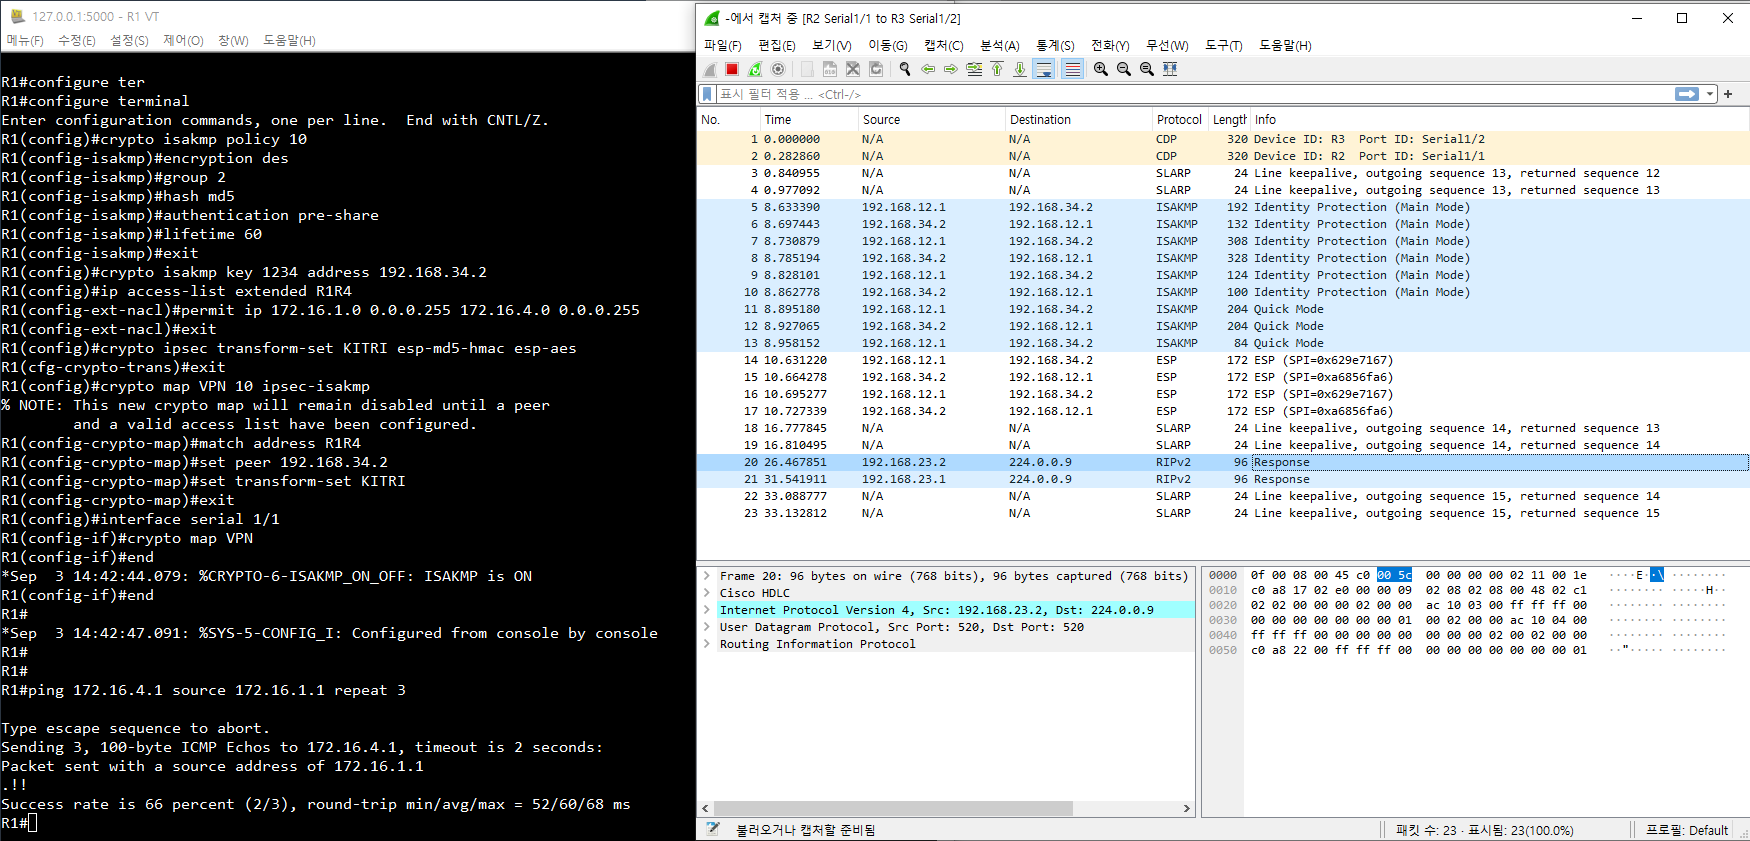
Task: Click the display filter input field
Action: point(1195,94)
